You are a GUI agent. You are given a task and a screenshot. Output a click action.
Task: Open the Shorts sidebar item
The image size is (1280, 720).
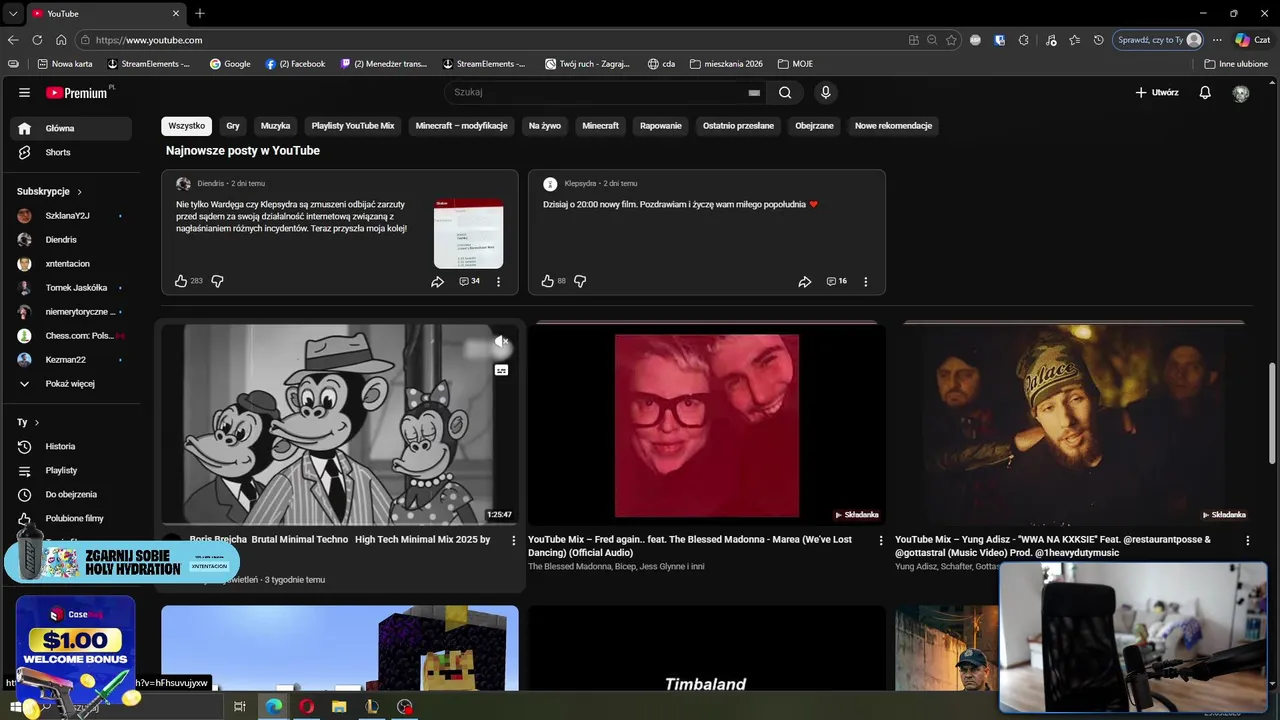pyautogui.click(x=71, y=152)
